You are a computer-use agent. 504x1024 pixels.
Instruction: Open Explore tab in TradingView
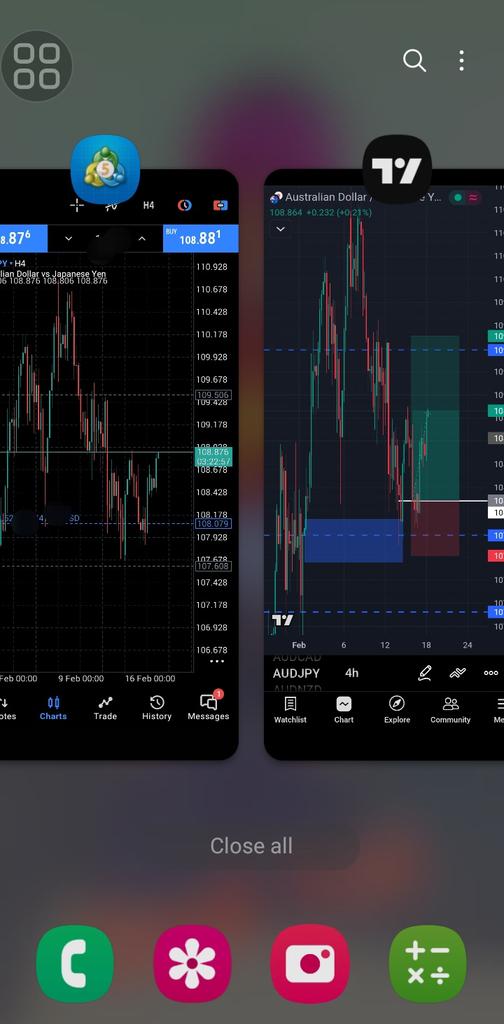(x=397, y=710)
